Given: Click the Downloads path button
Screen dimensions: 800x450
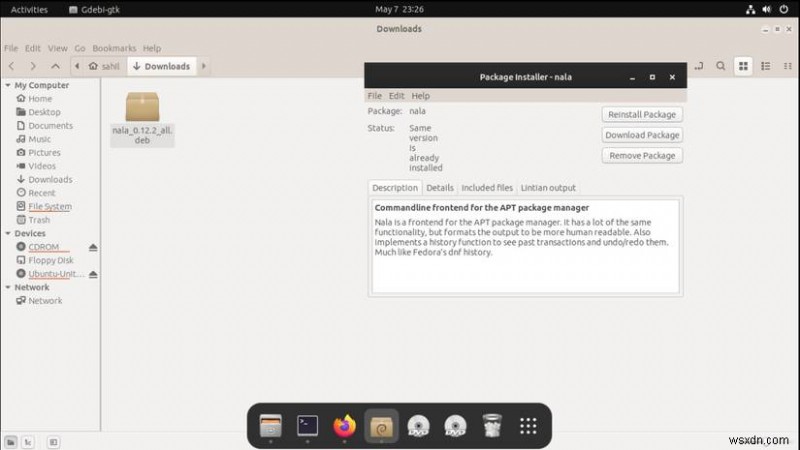Looking at the screenshot, I should pyautogui.click(x=161, y=66).
